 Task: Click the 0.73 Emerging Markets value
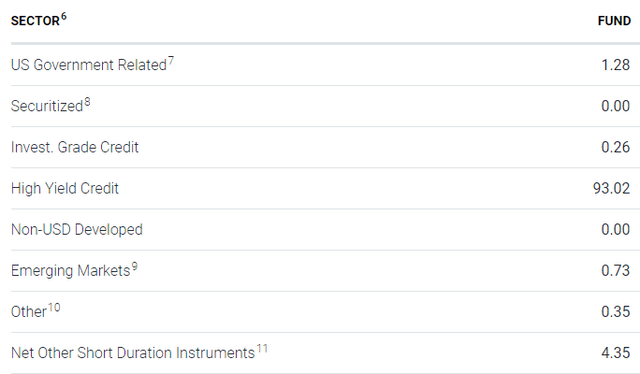(x=616, y=271)
